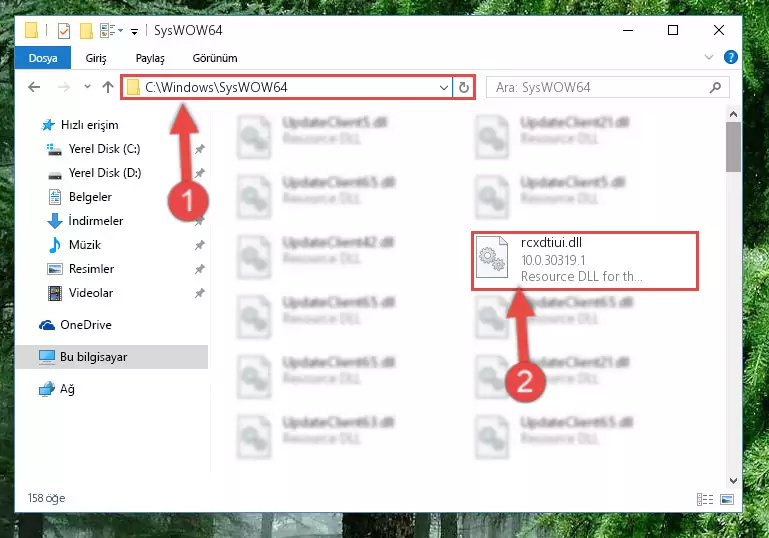Go up one folder level arrow

(x=108, y=87)
